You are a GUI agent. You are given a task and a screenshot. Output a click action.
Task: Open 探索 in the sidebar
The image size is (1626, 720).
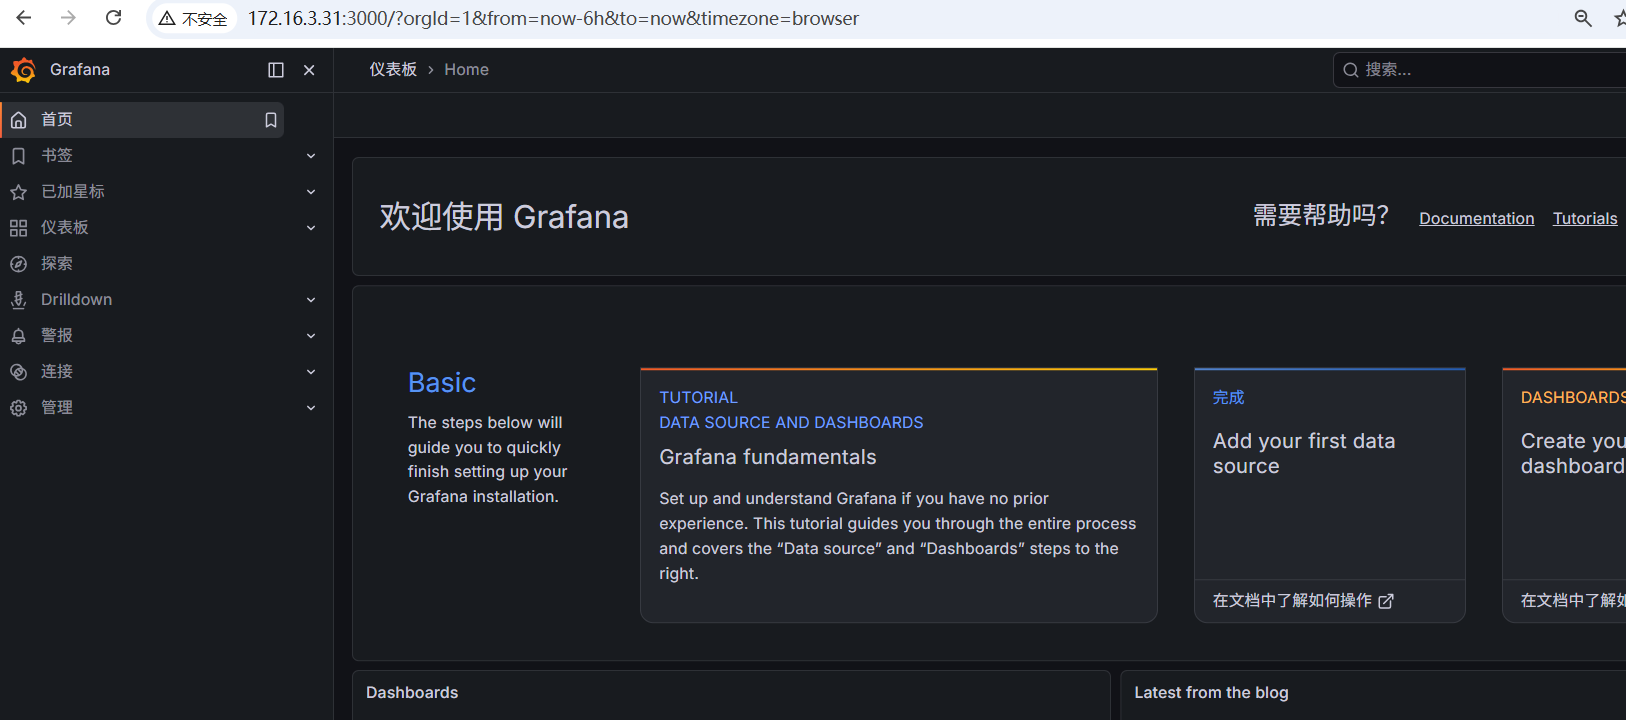click(x=57, y=264)
